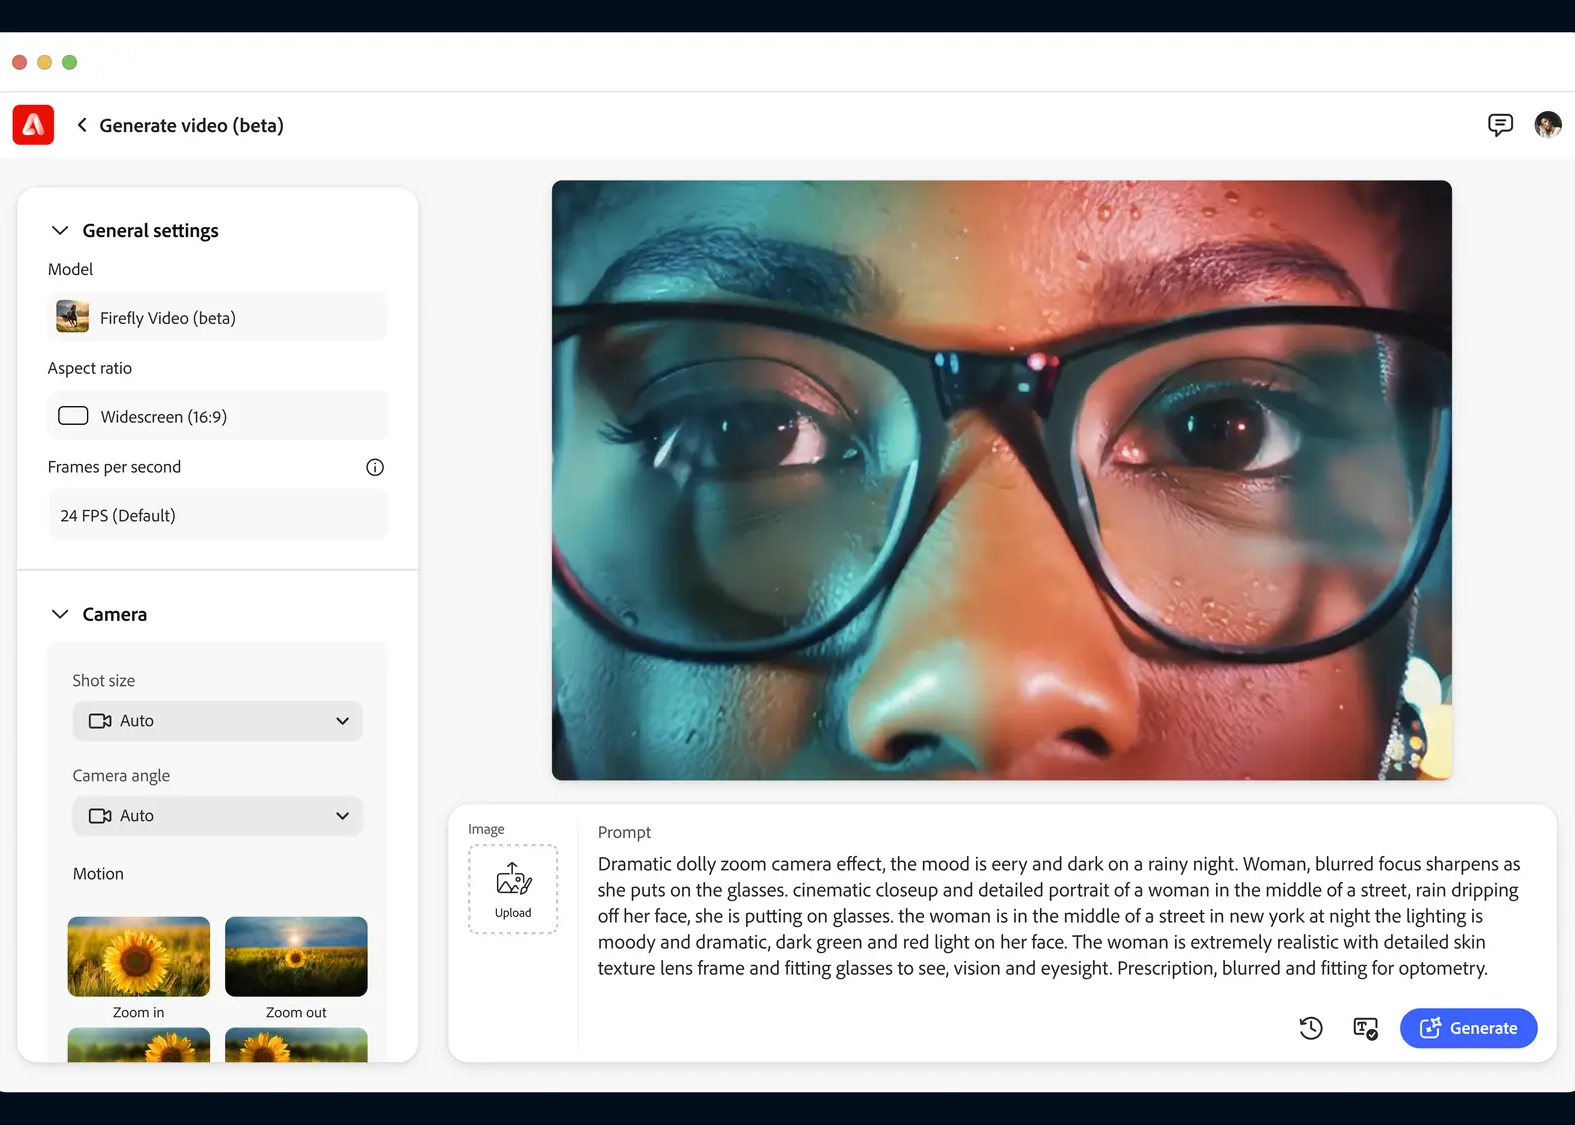
Task: Open the feedback chat icon
Action: click(1500, 125)
